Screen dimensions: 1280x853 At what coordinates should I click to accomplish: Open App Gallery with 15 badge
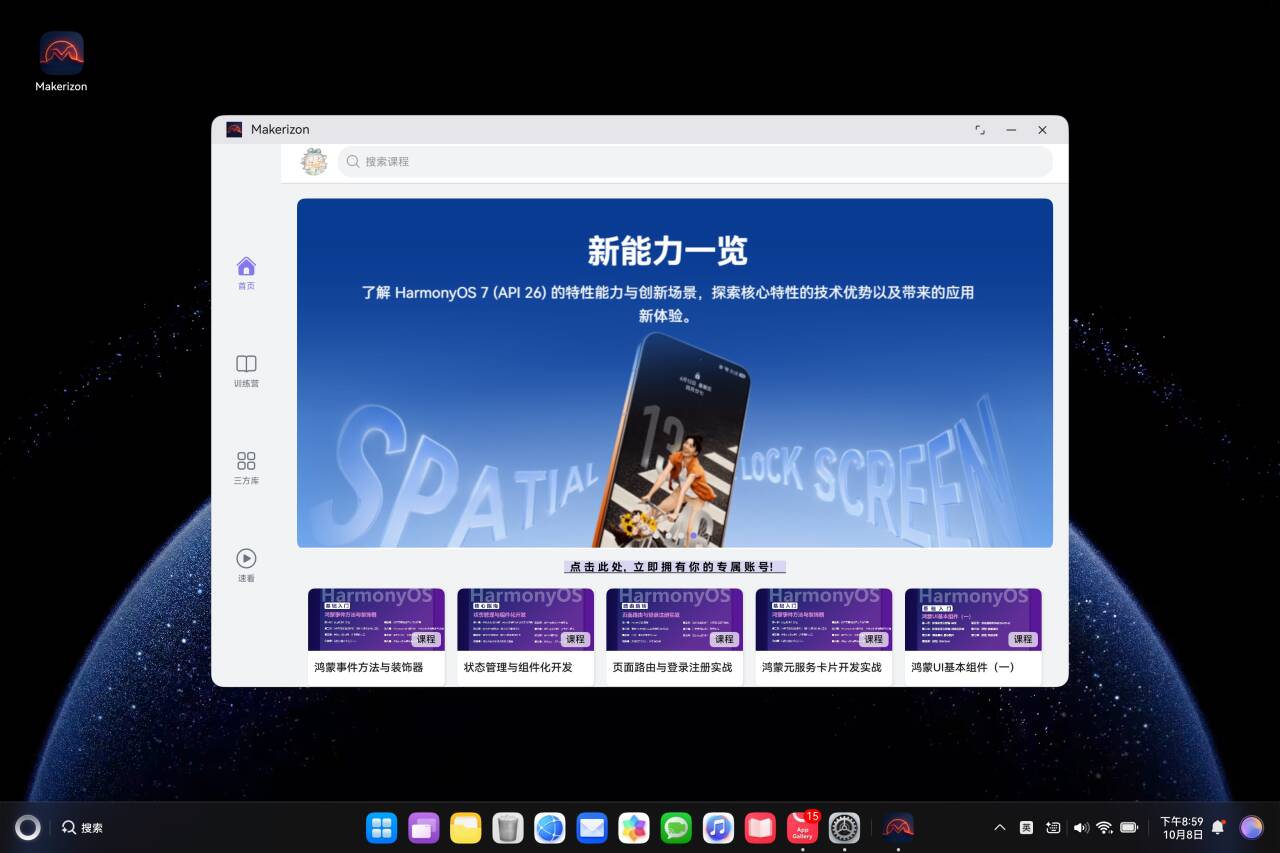[803, 827]
